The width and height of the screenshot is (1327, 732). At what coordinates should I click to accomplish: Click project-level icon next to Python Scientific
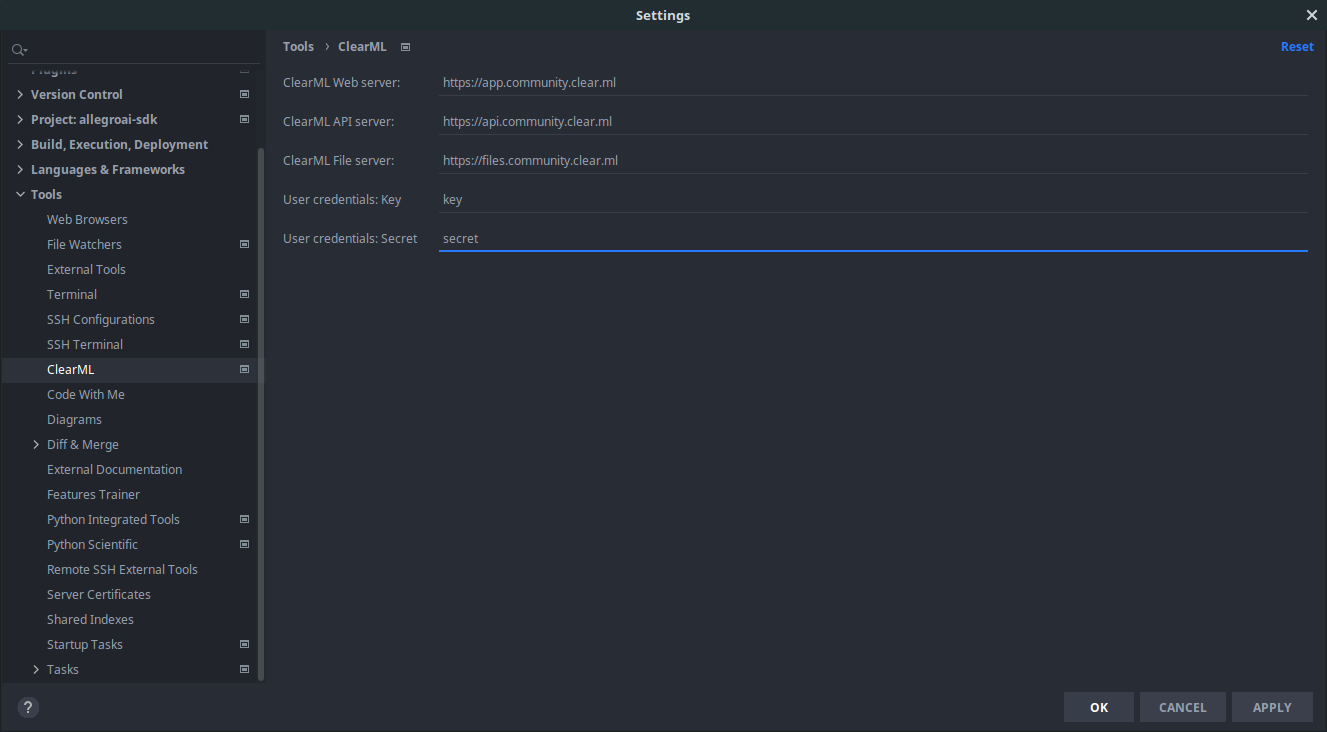pos(244,544)
